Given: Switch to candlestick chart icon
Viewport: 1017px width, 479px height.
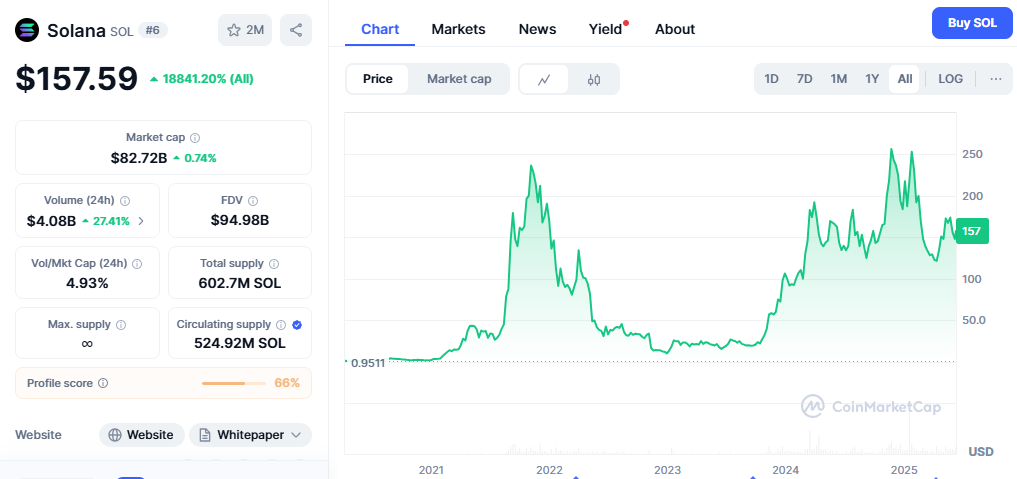Looking at the screenshot, I should coord(593,79).
